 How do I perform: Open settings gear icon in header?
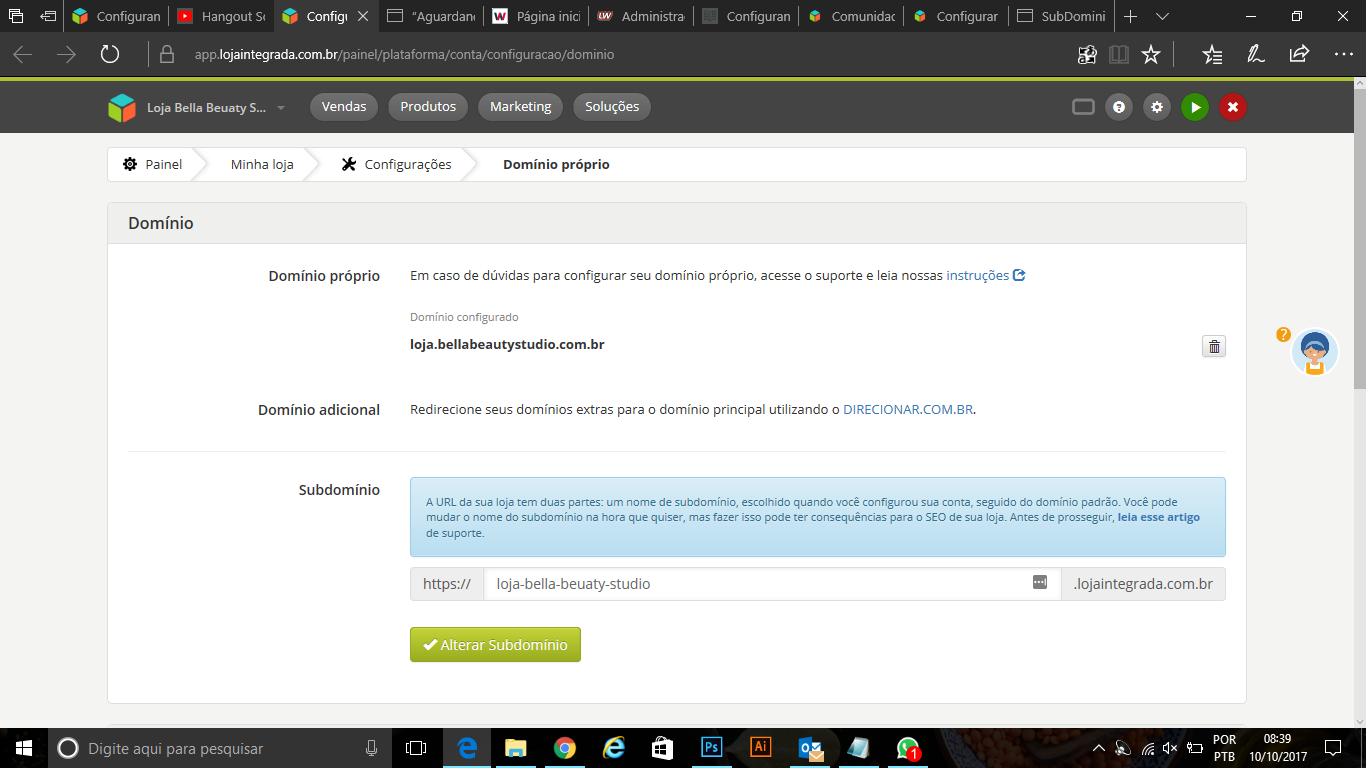pos(1157,107)
